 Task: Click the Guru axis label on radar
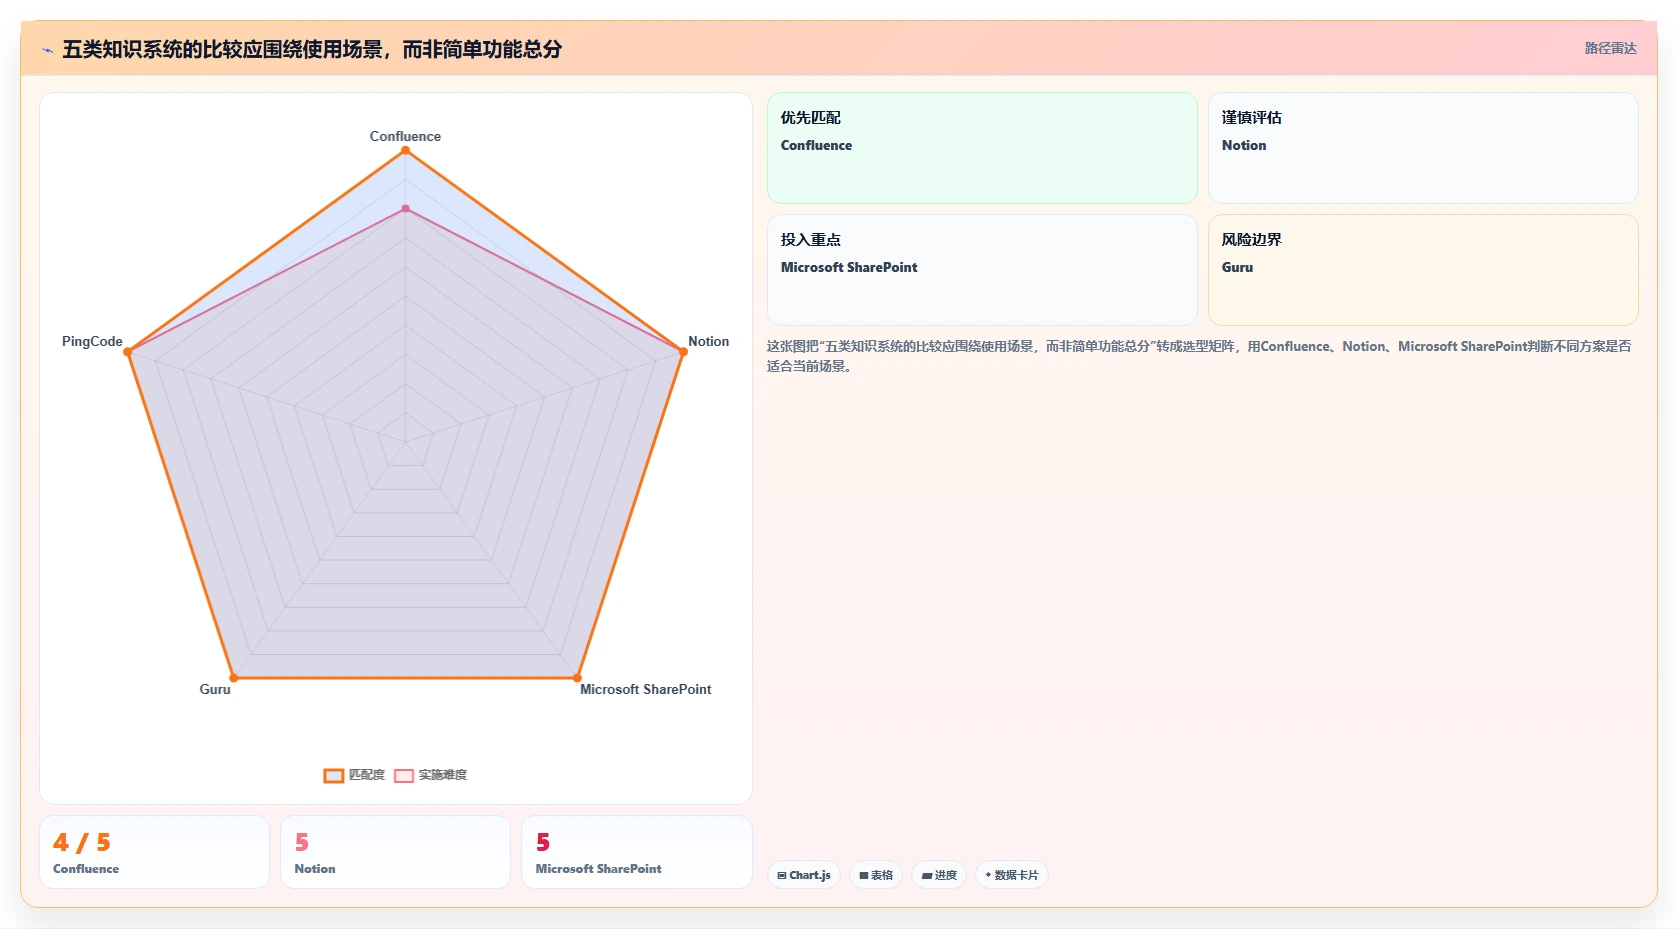coord(215,689)
